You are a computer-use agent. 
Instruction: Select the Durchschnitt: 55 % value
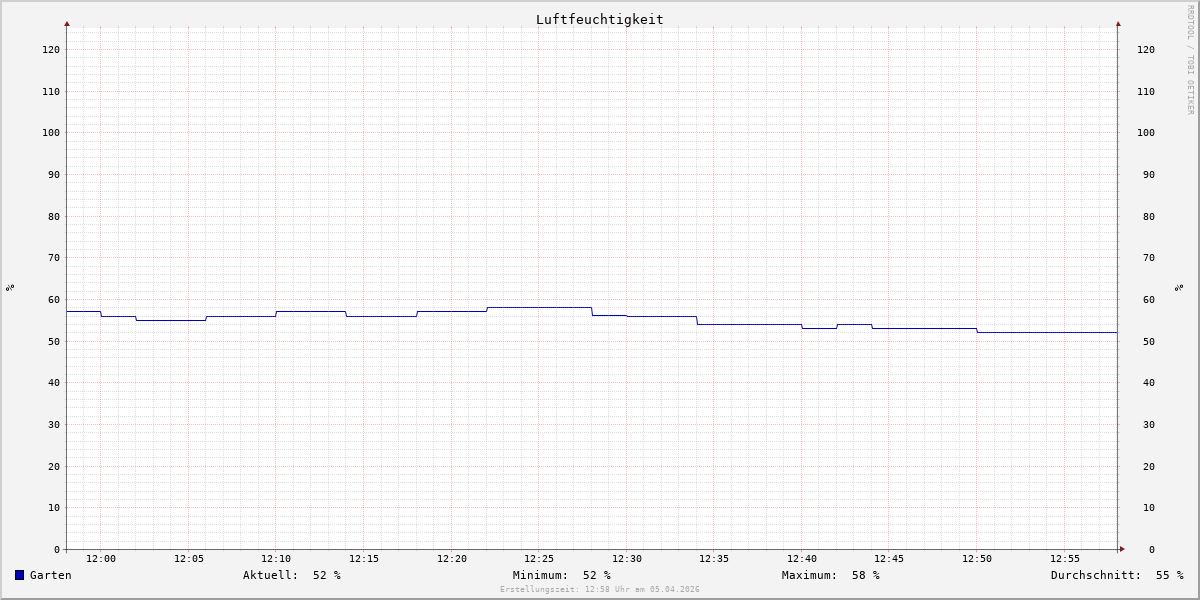tap(1117, 575)
